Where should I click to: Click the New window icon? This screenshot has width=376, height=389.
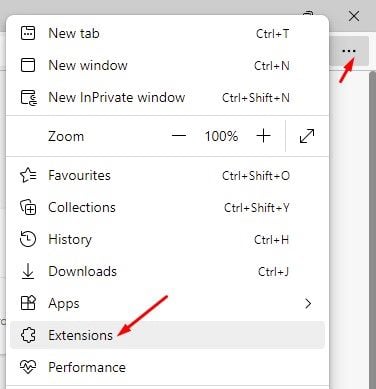[28, 65]
